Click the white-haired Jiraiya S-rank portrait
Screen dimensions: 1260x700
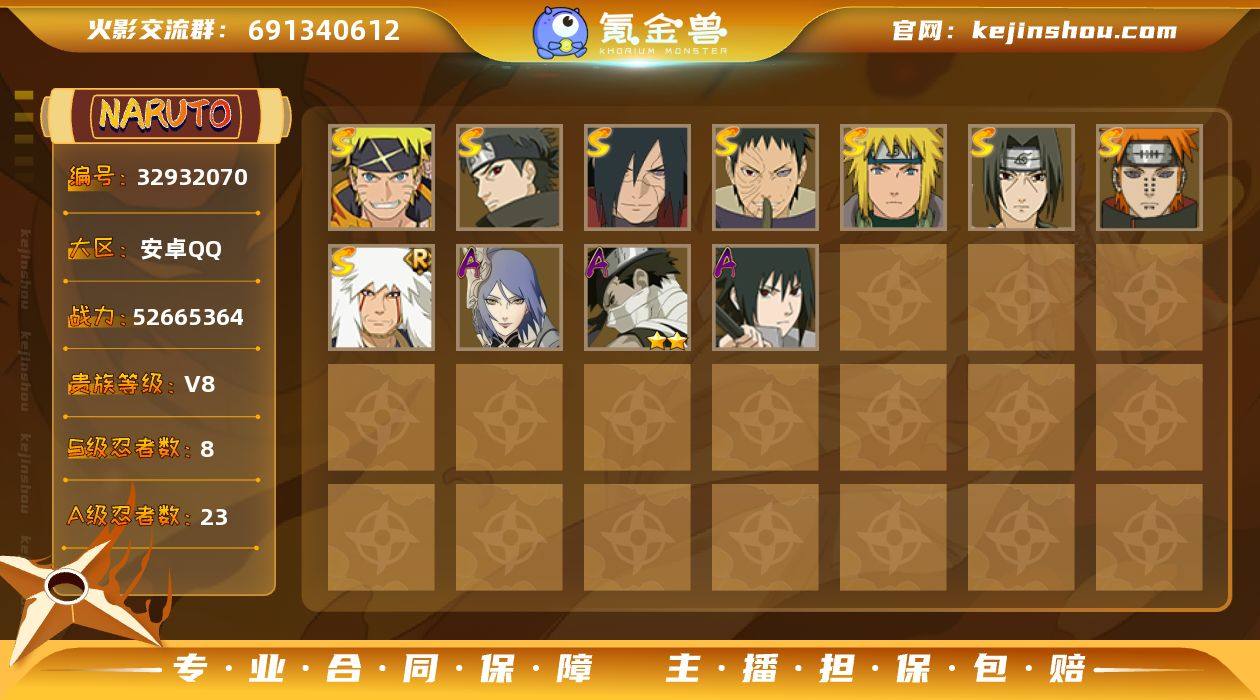pos(381,297)
